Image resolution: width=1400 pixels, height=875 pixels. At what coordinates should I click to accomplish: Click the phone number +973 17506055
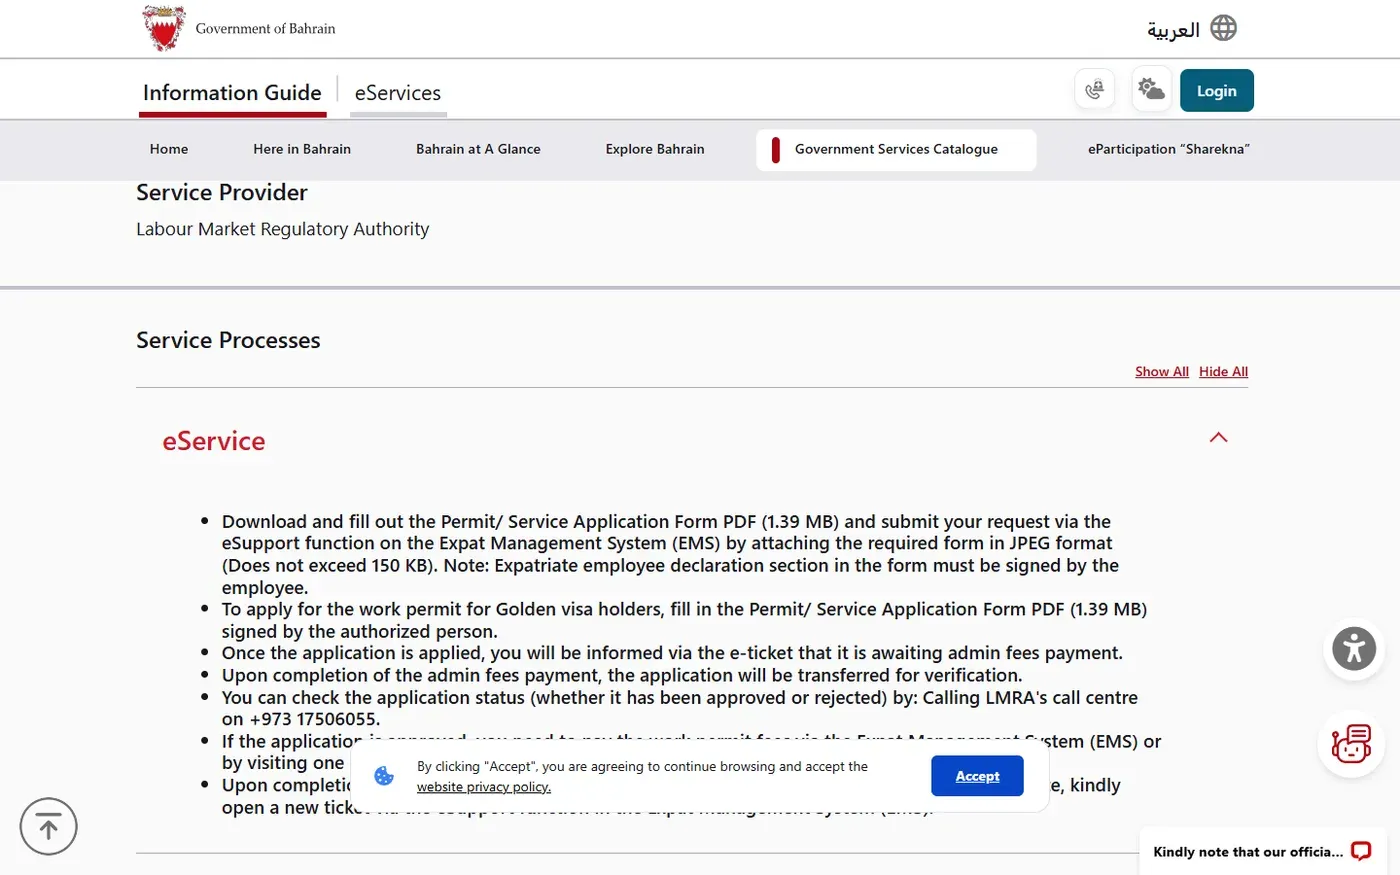(x=314, y=719)
